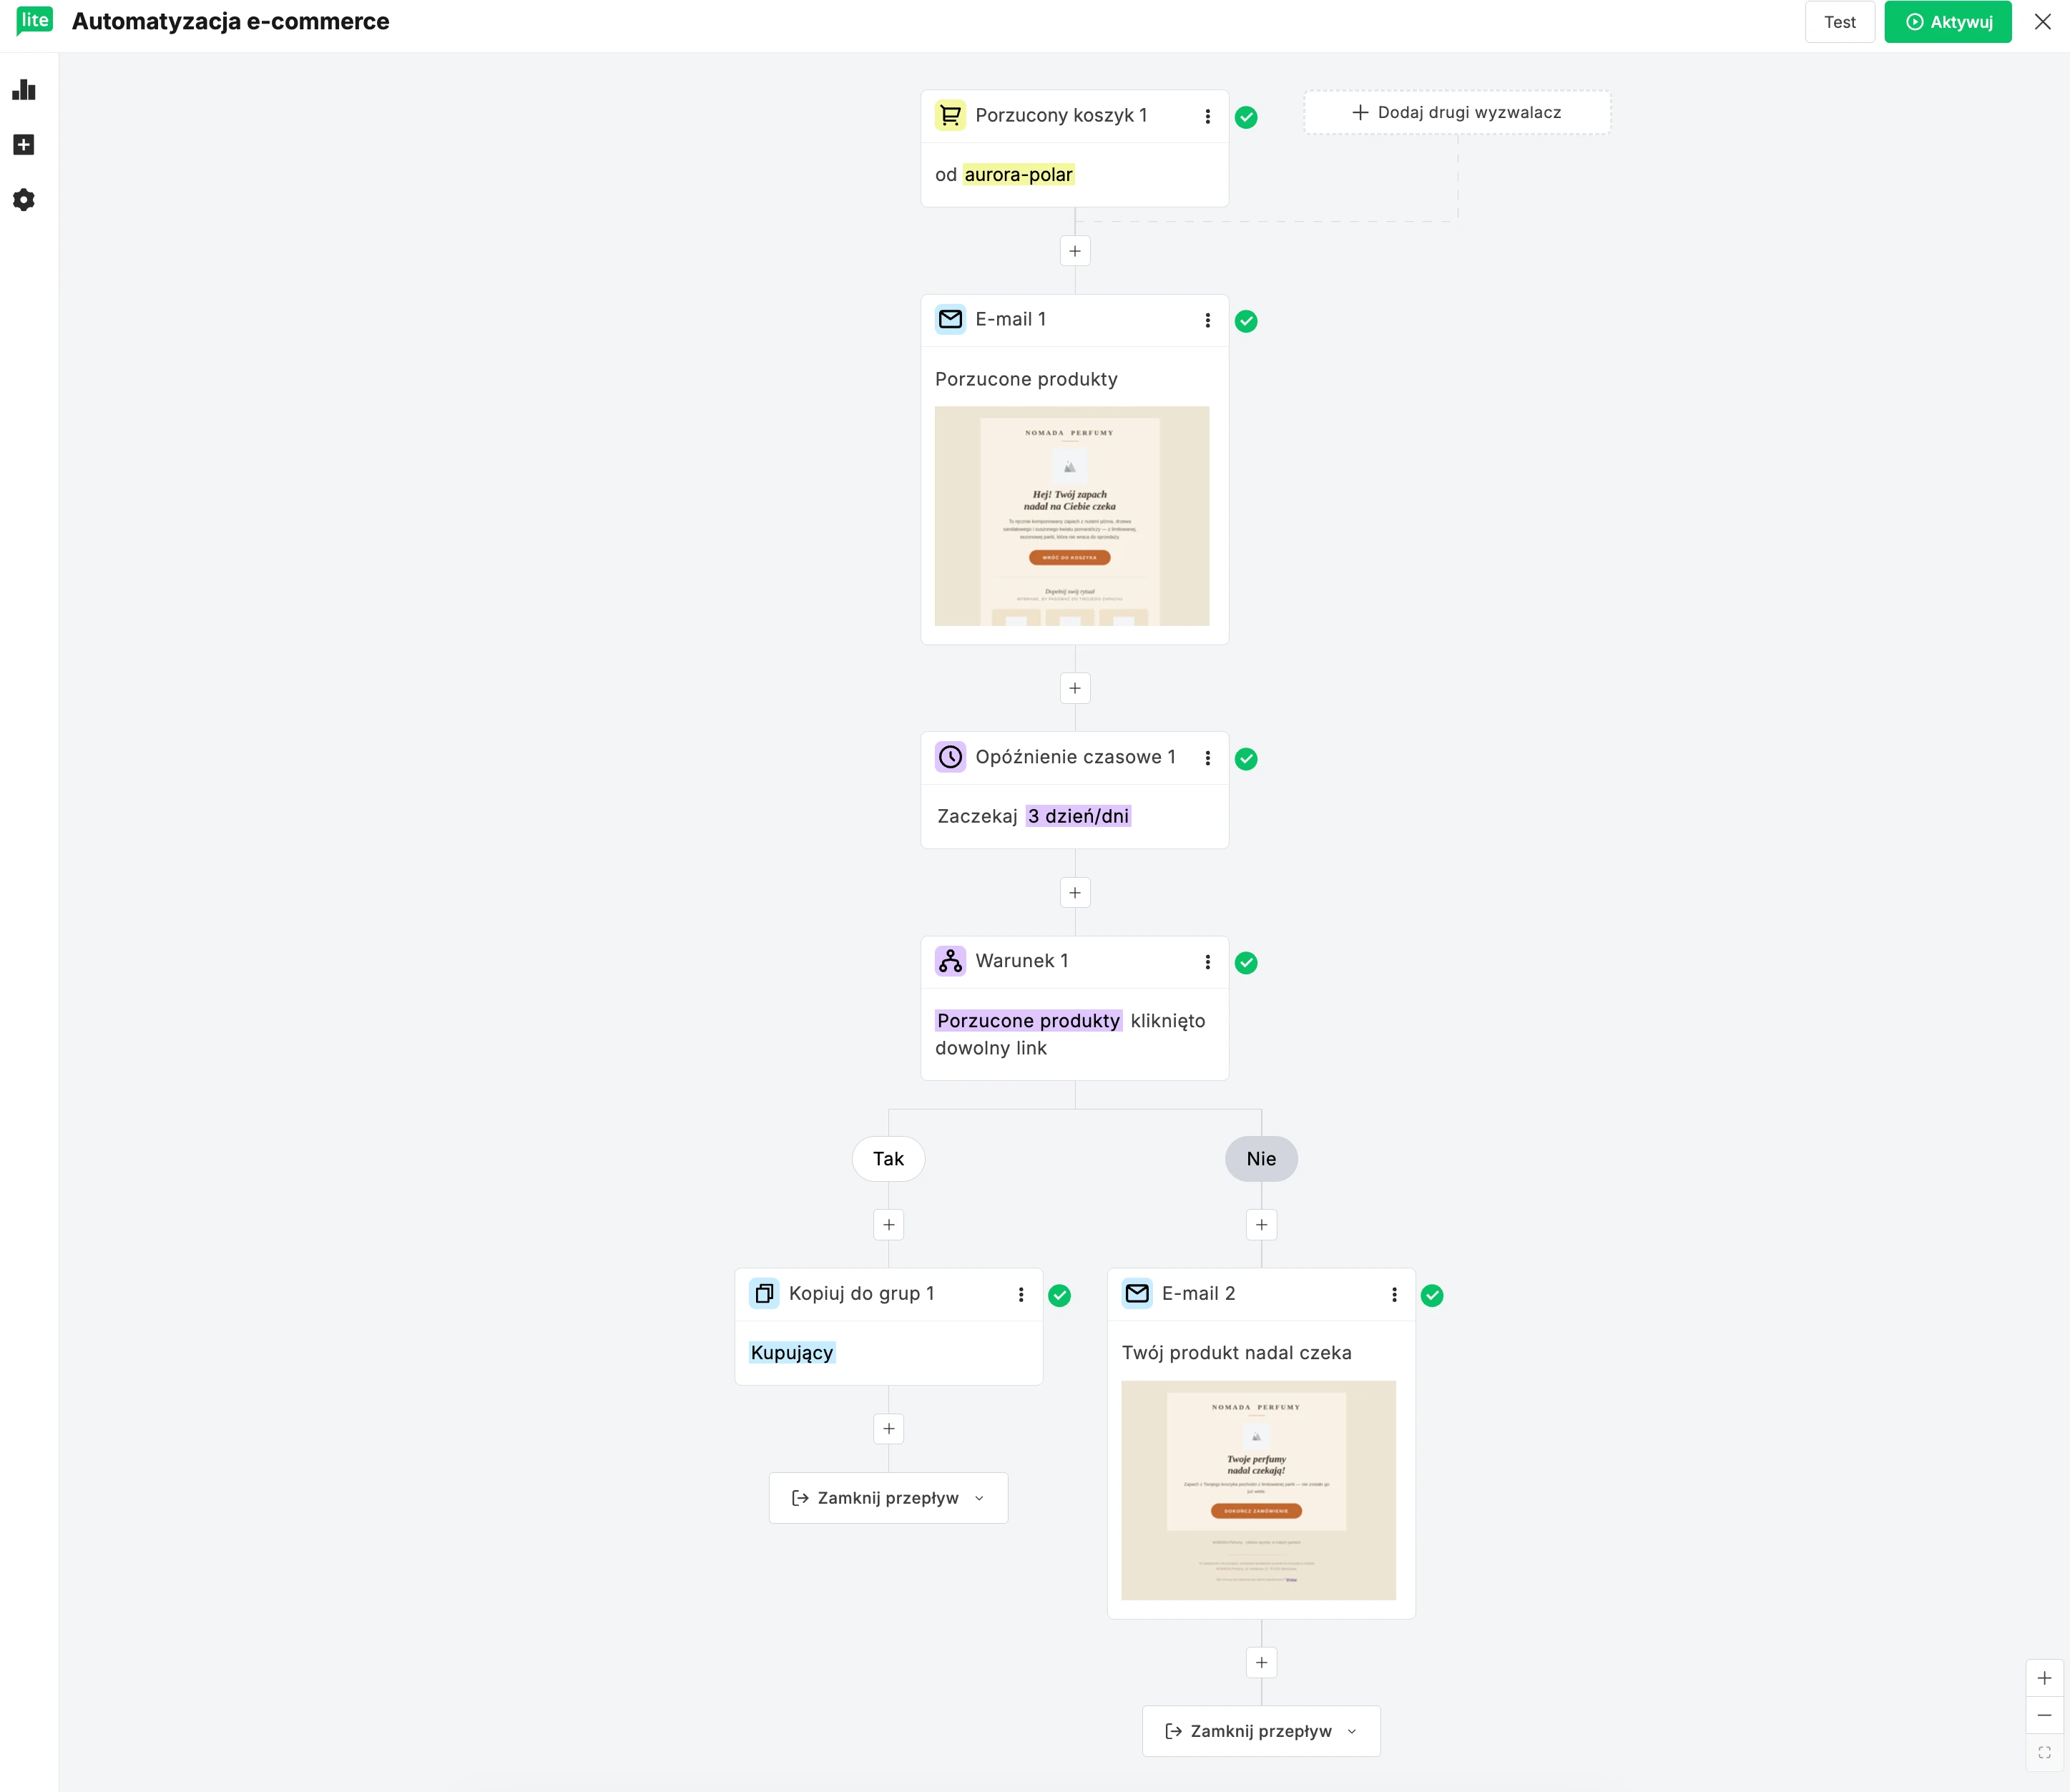Screen dimensions: 2070x1792
Task: Select the Opóźnienie czasowe 1 step title
Action: pos(1076,757)
